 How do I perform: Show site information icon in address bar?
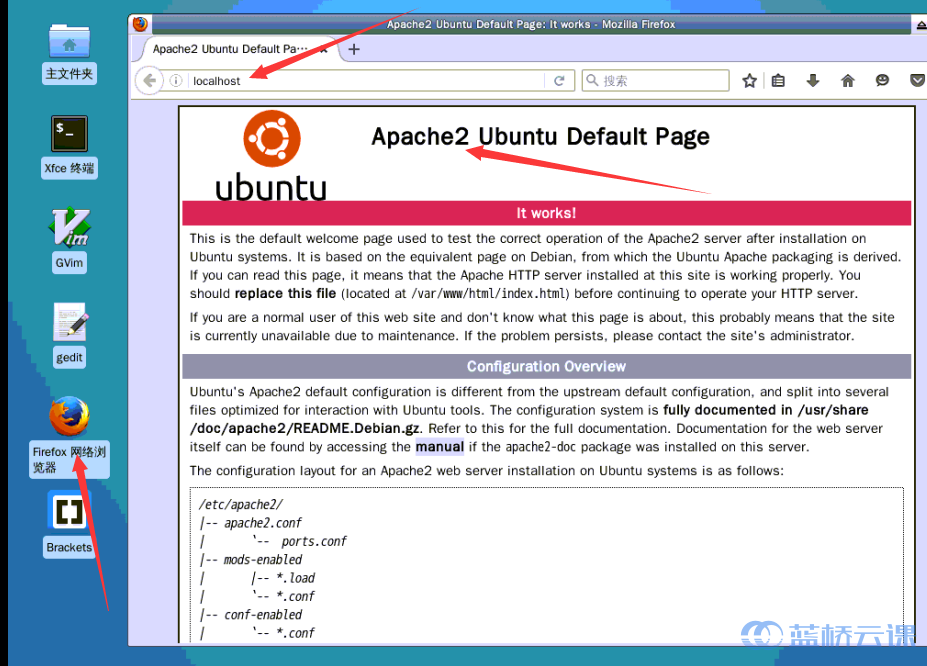point(176,80)
